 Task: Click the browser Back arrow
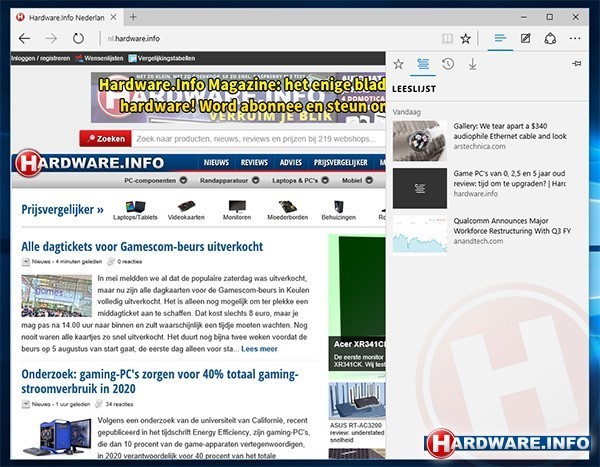(x=23, y=39)
